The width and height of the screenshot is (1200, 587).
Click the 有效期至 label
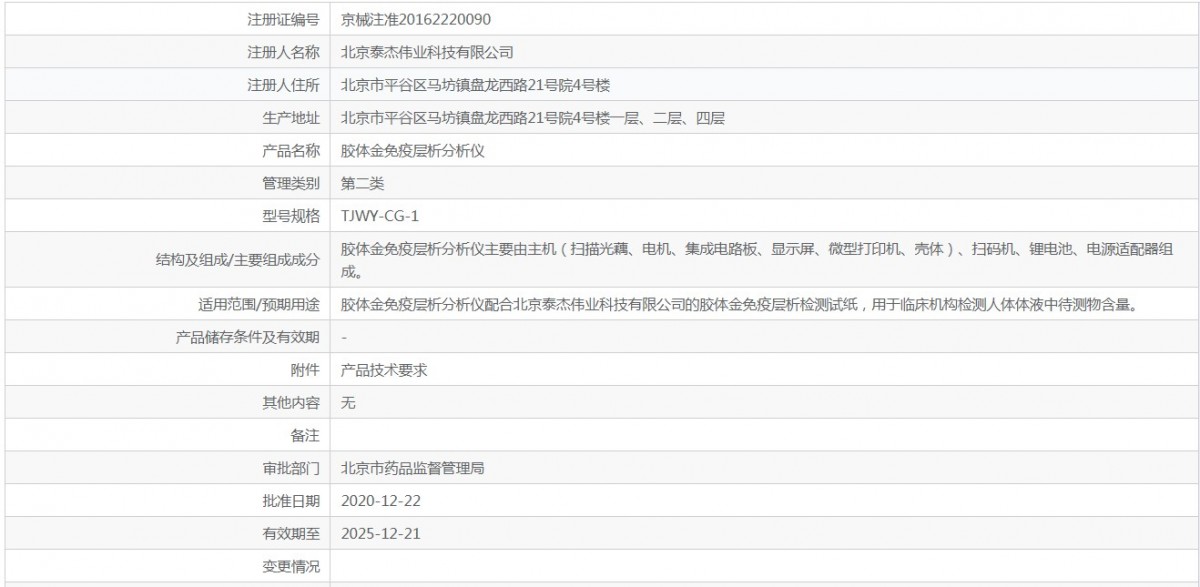coord(290,533)
